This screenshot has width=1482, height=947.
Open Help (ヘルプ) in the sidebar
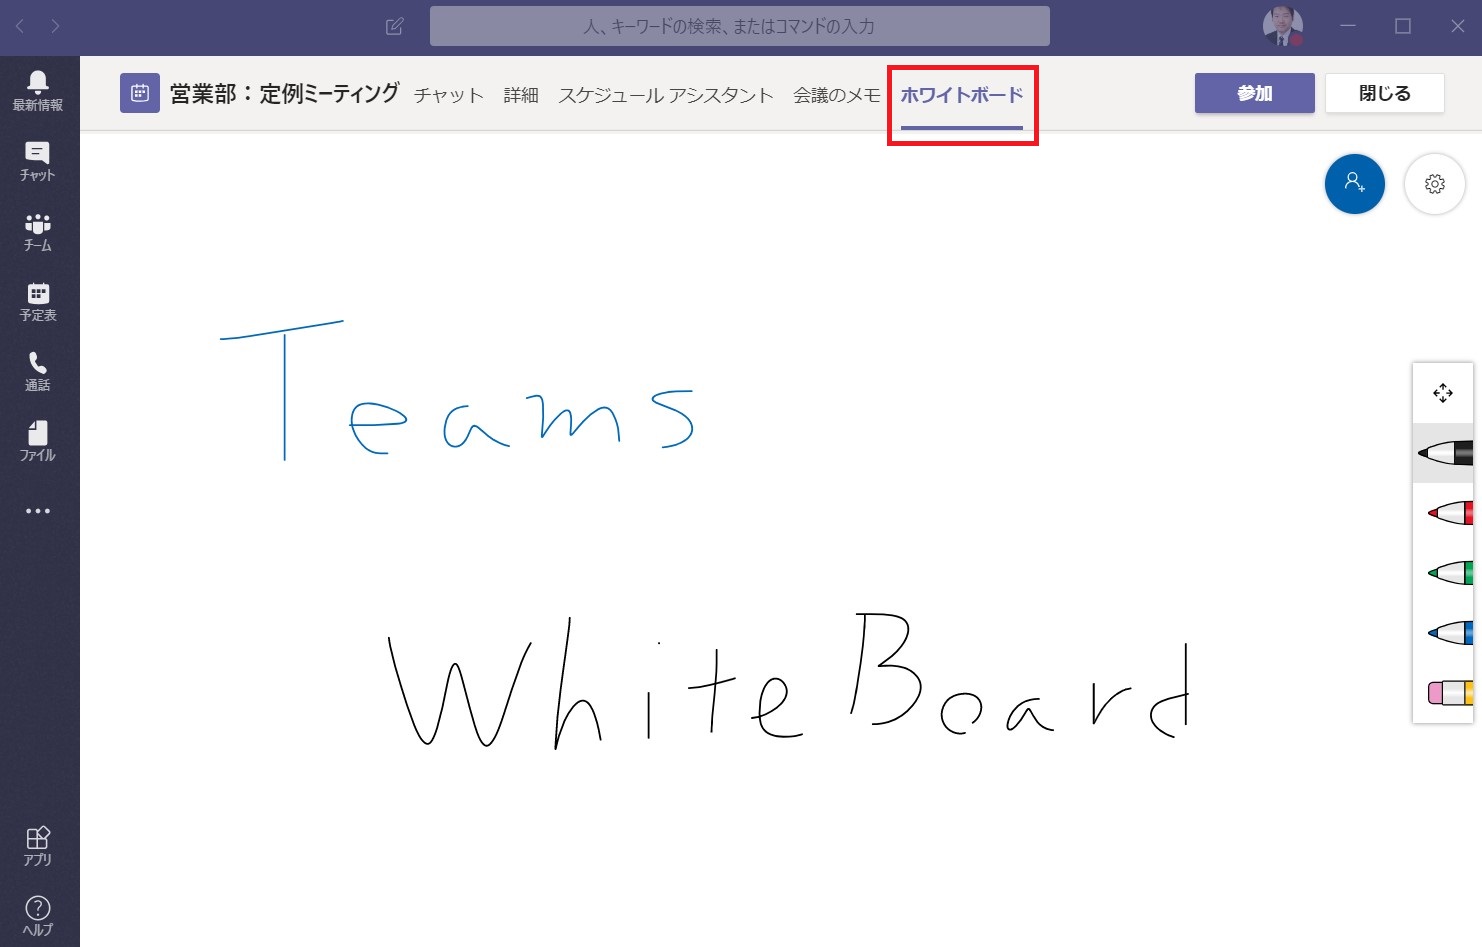[x=38, y=916]
